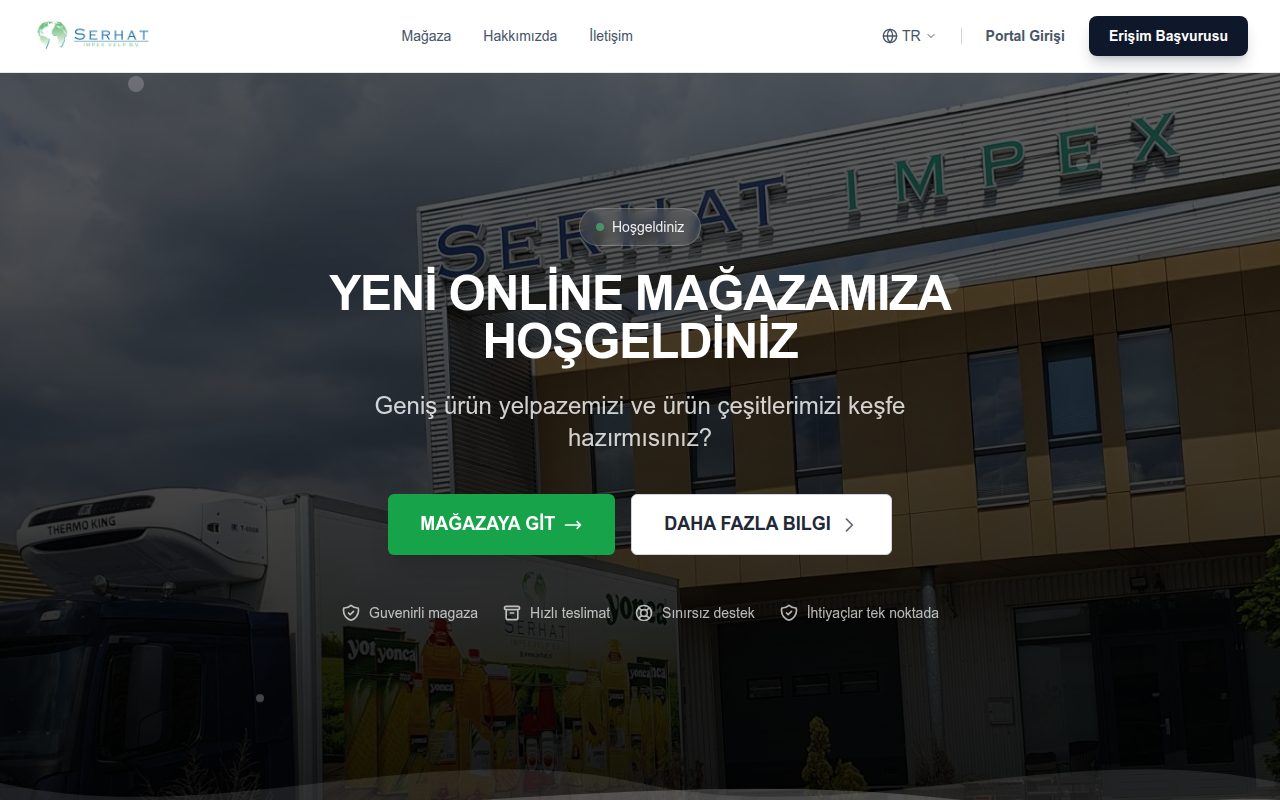1280x800 pixels.
Task: Click the MAĞAZAYA GİT button
Action: pyautogui.click(x=501, y=524)
